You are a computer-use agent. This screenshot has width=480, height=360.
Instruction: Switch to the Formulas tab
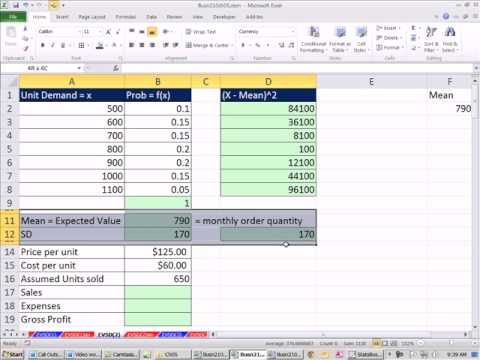(x=126, y=17)
